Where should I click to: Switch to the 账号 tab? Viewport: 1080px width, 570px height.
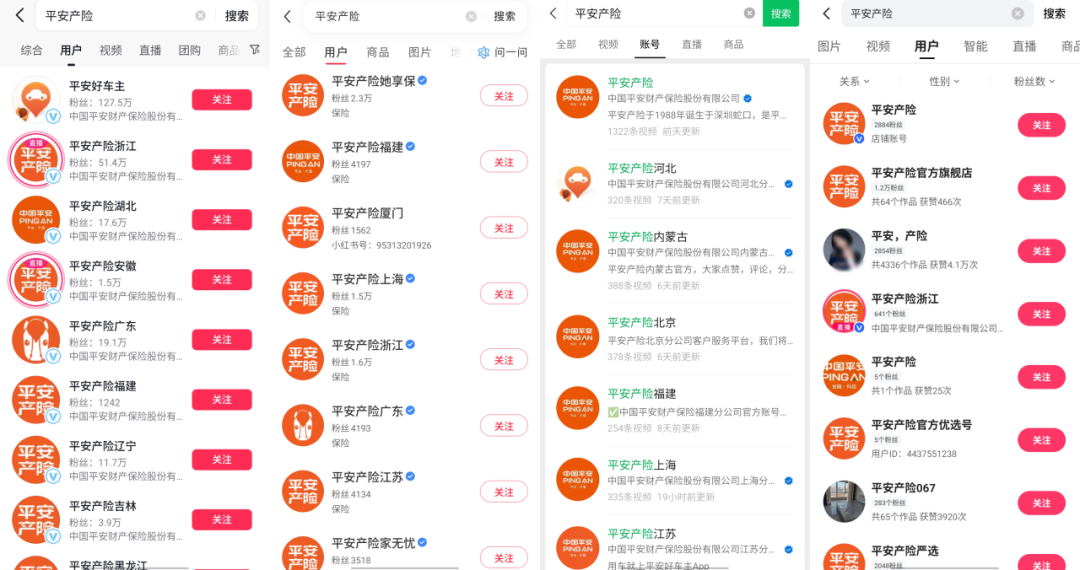[x=650, y=44]
